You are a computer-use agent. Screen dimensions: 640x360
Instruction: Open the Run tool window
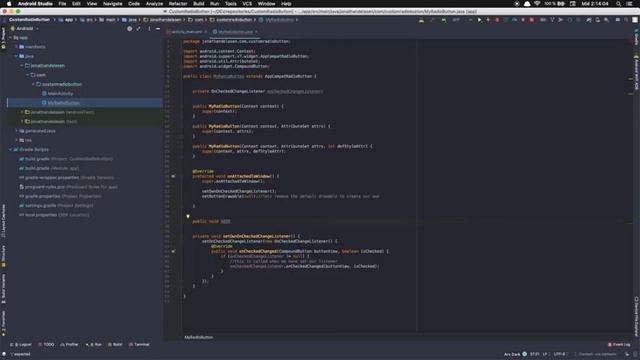[93, 344]
